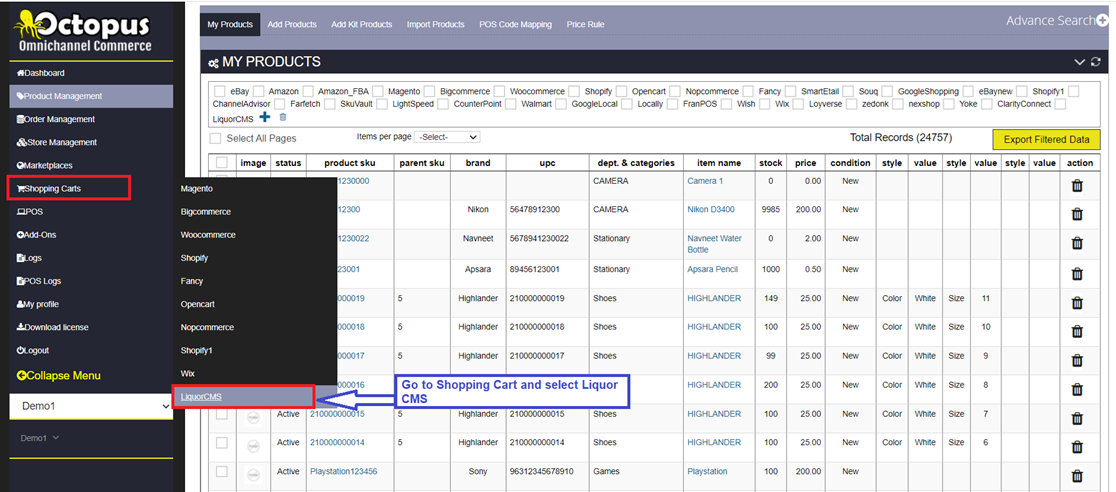Open the Playstation123456 SKU link
This screenshot has width=1116, height=492.
[344, 471]
